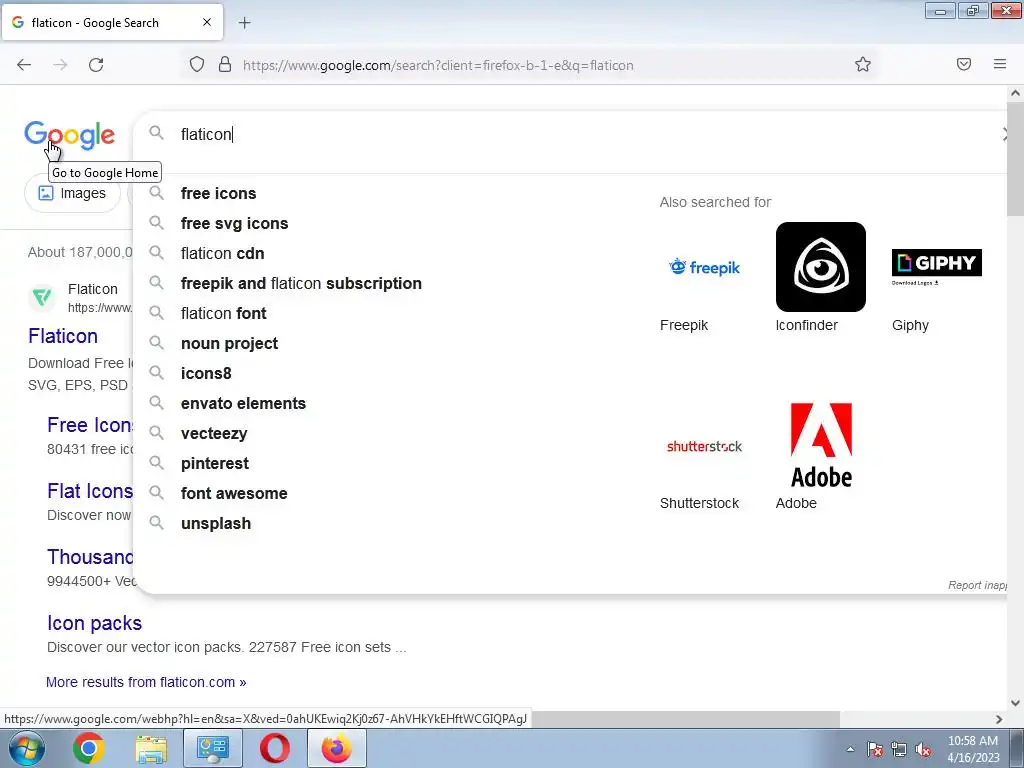The width and height of the screenshot is (1024, 768).
Task: Open the Save to Pocket icon
Action: coord(964,64)
